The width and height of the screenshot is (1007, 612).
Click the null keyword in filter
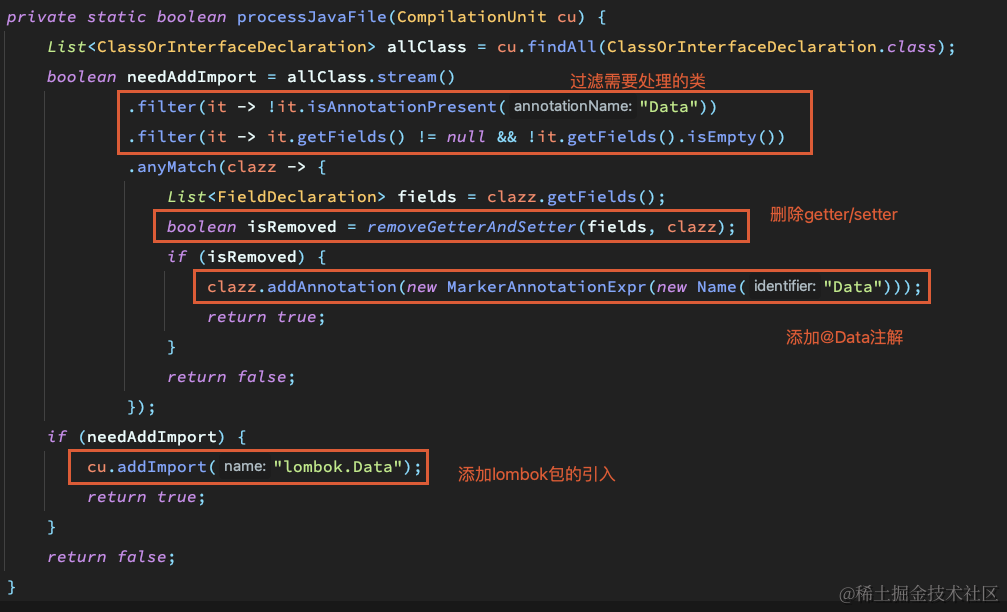466,137
